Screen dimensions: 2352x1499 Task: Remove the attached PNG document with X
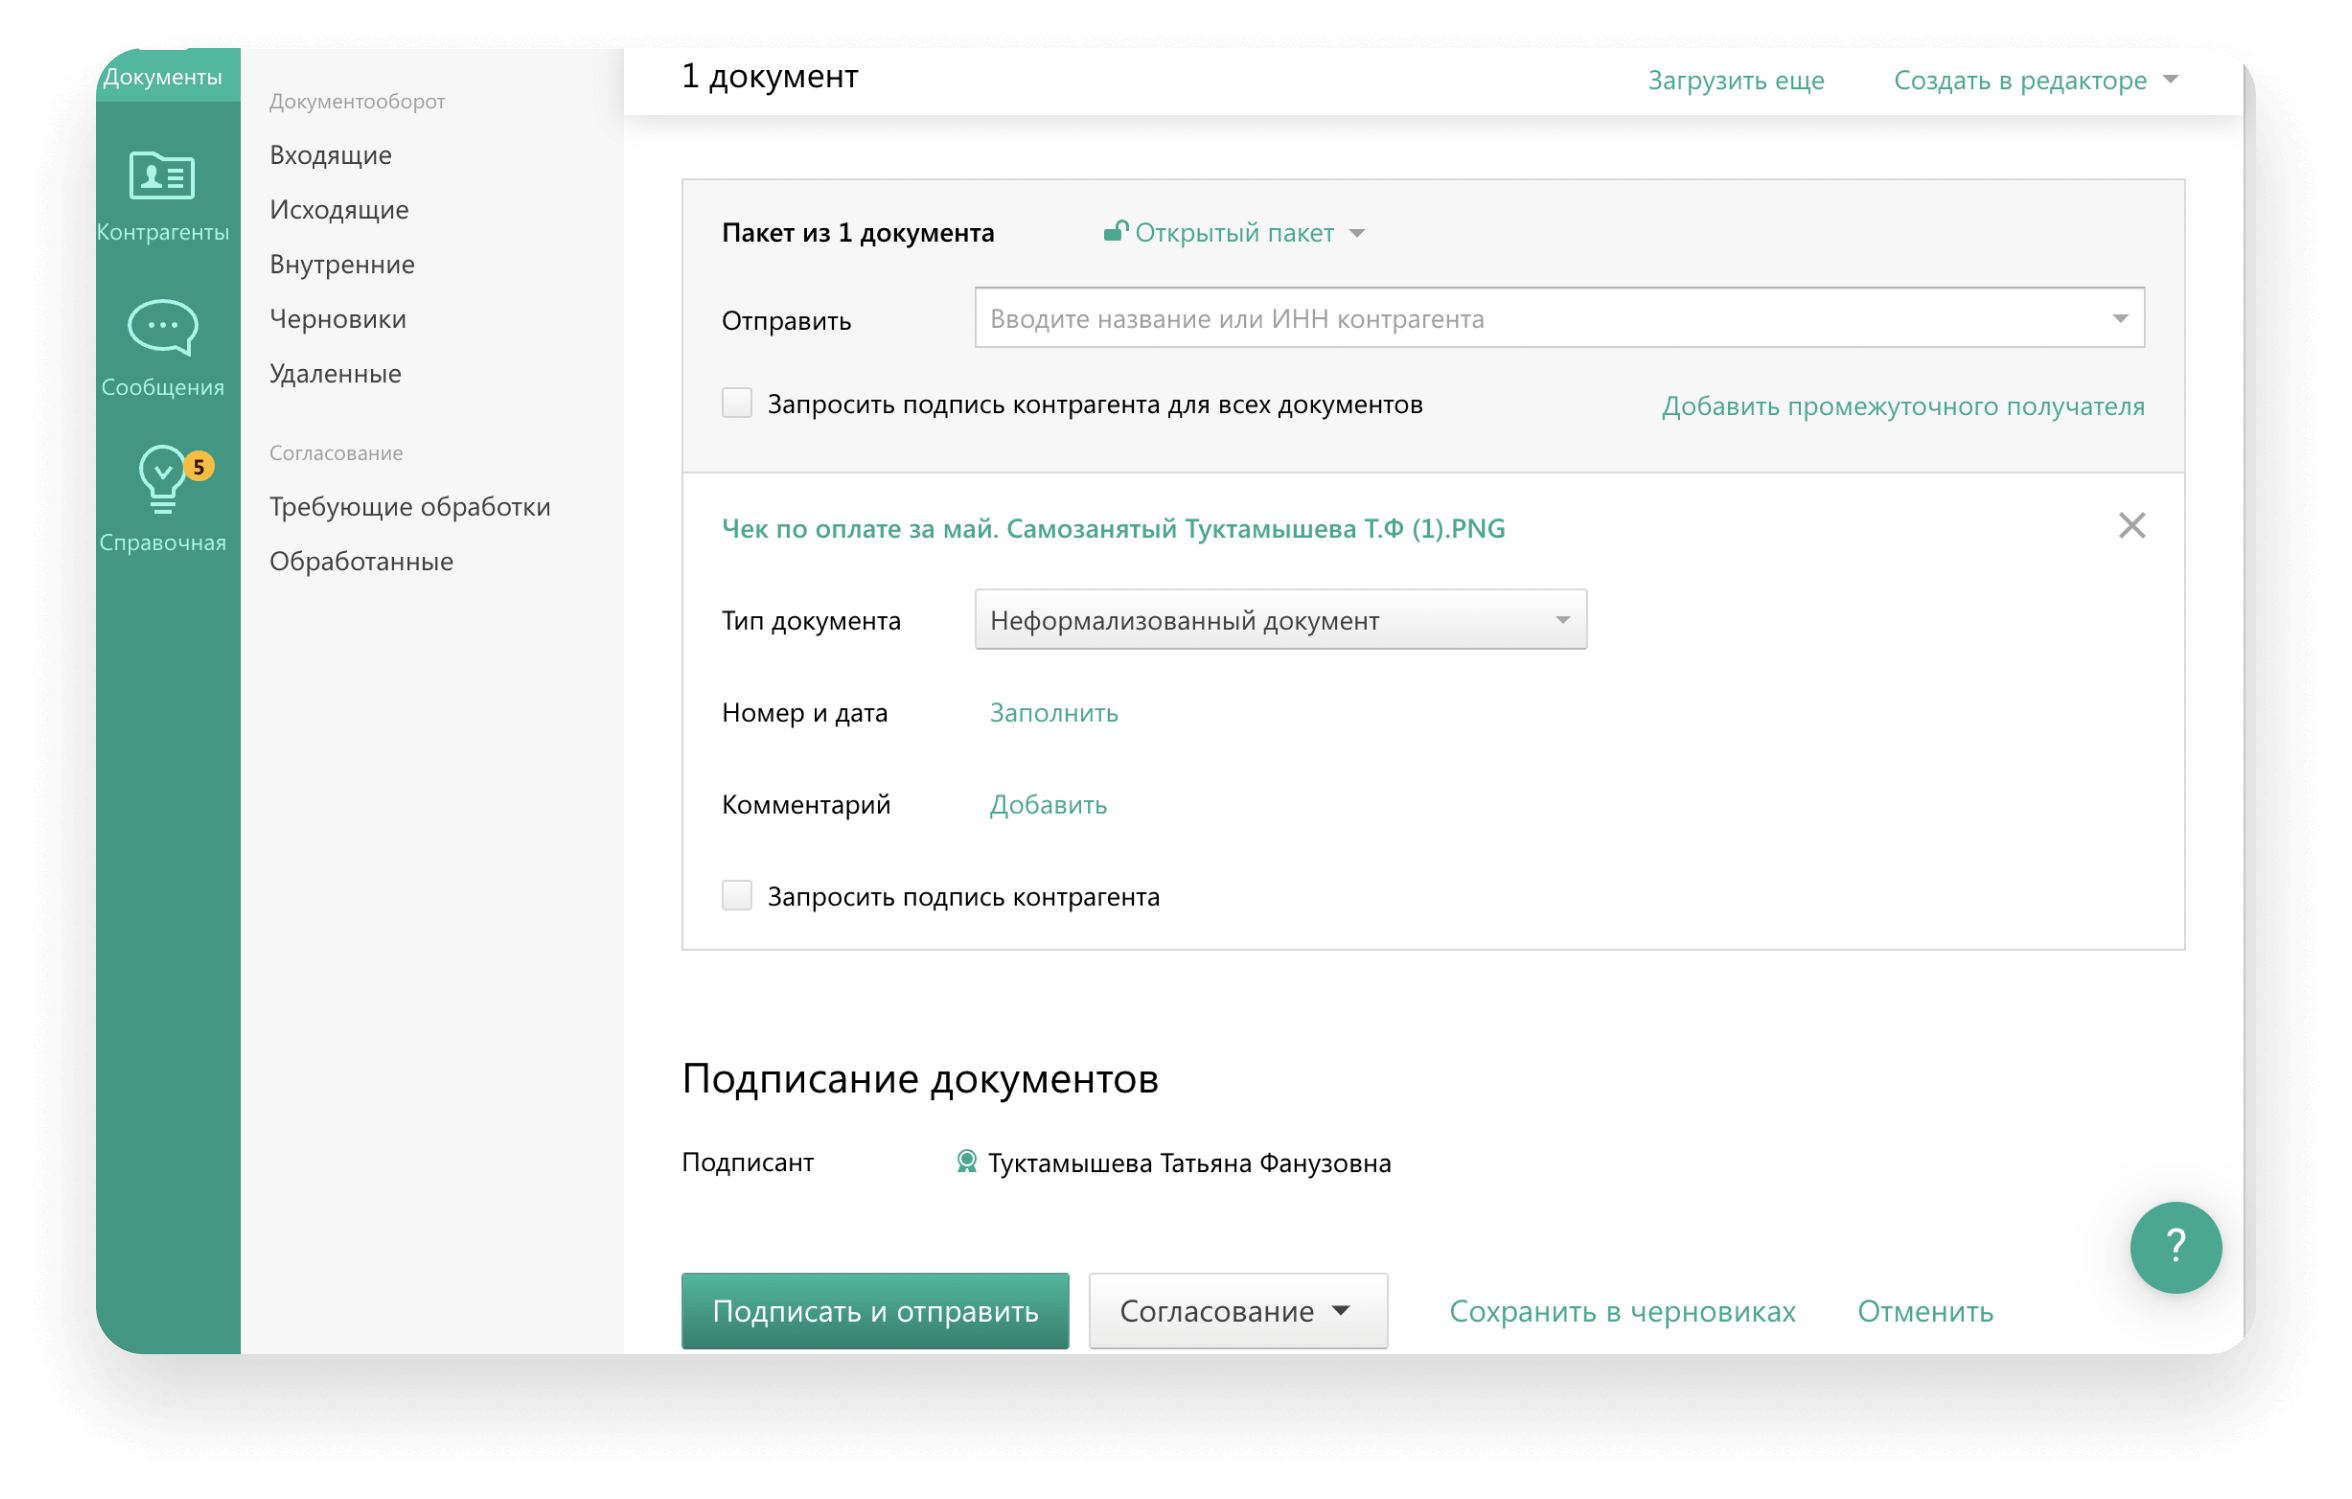[x=2131, y=526]
